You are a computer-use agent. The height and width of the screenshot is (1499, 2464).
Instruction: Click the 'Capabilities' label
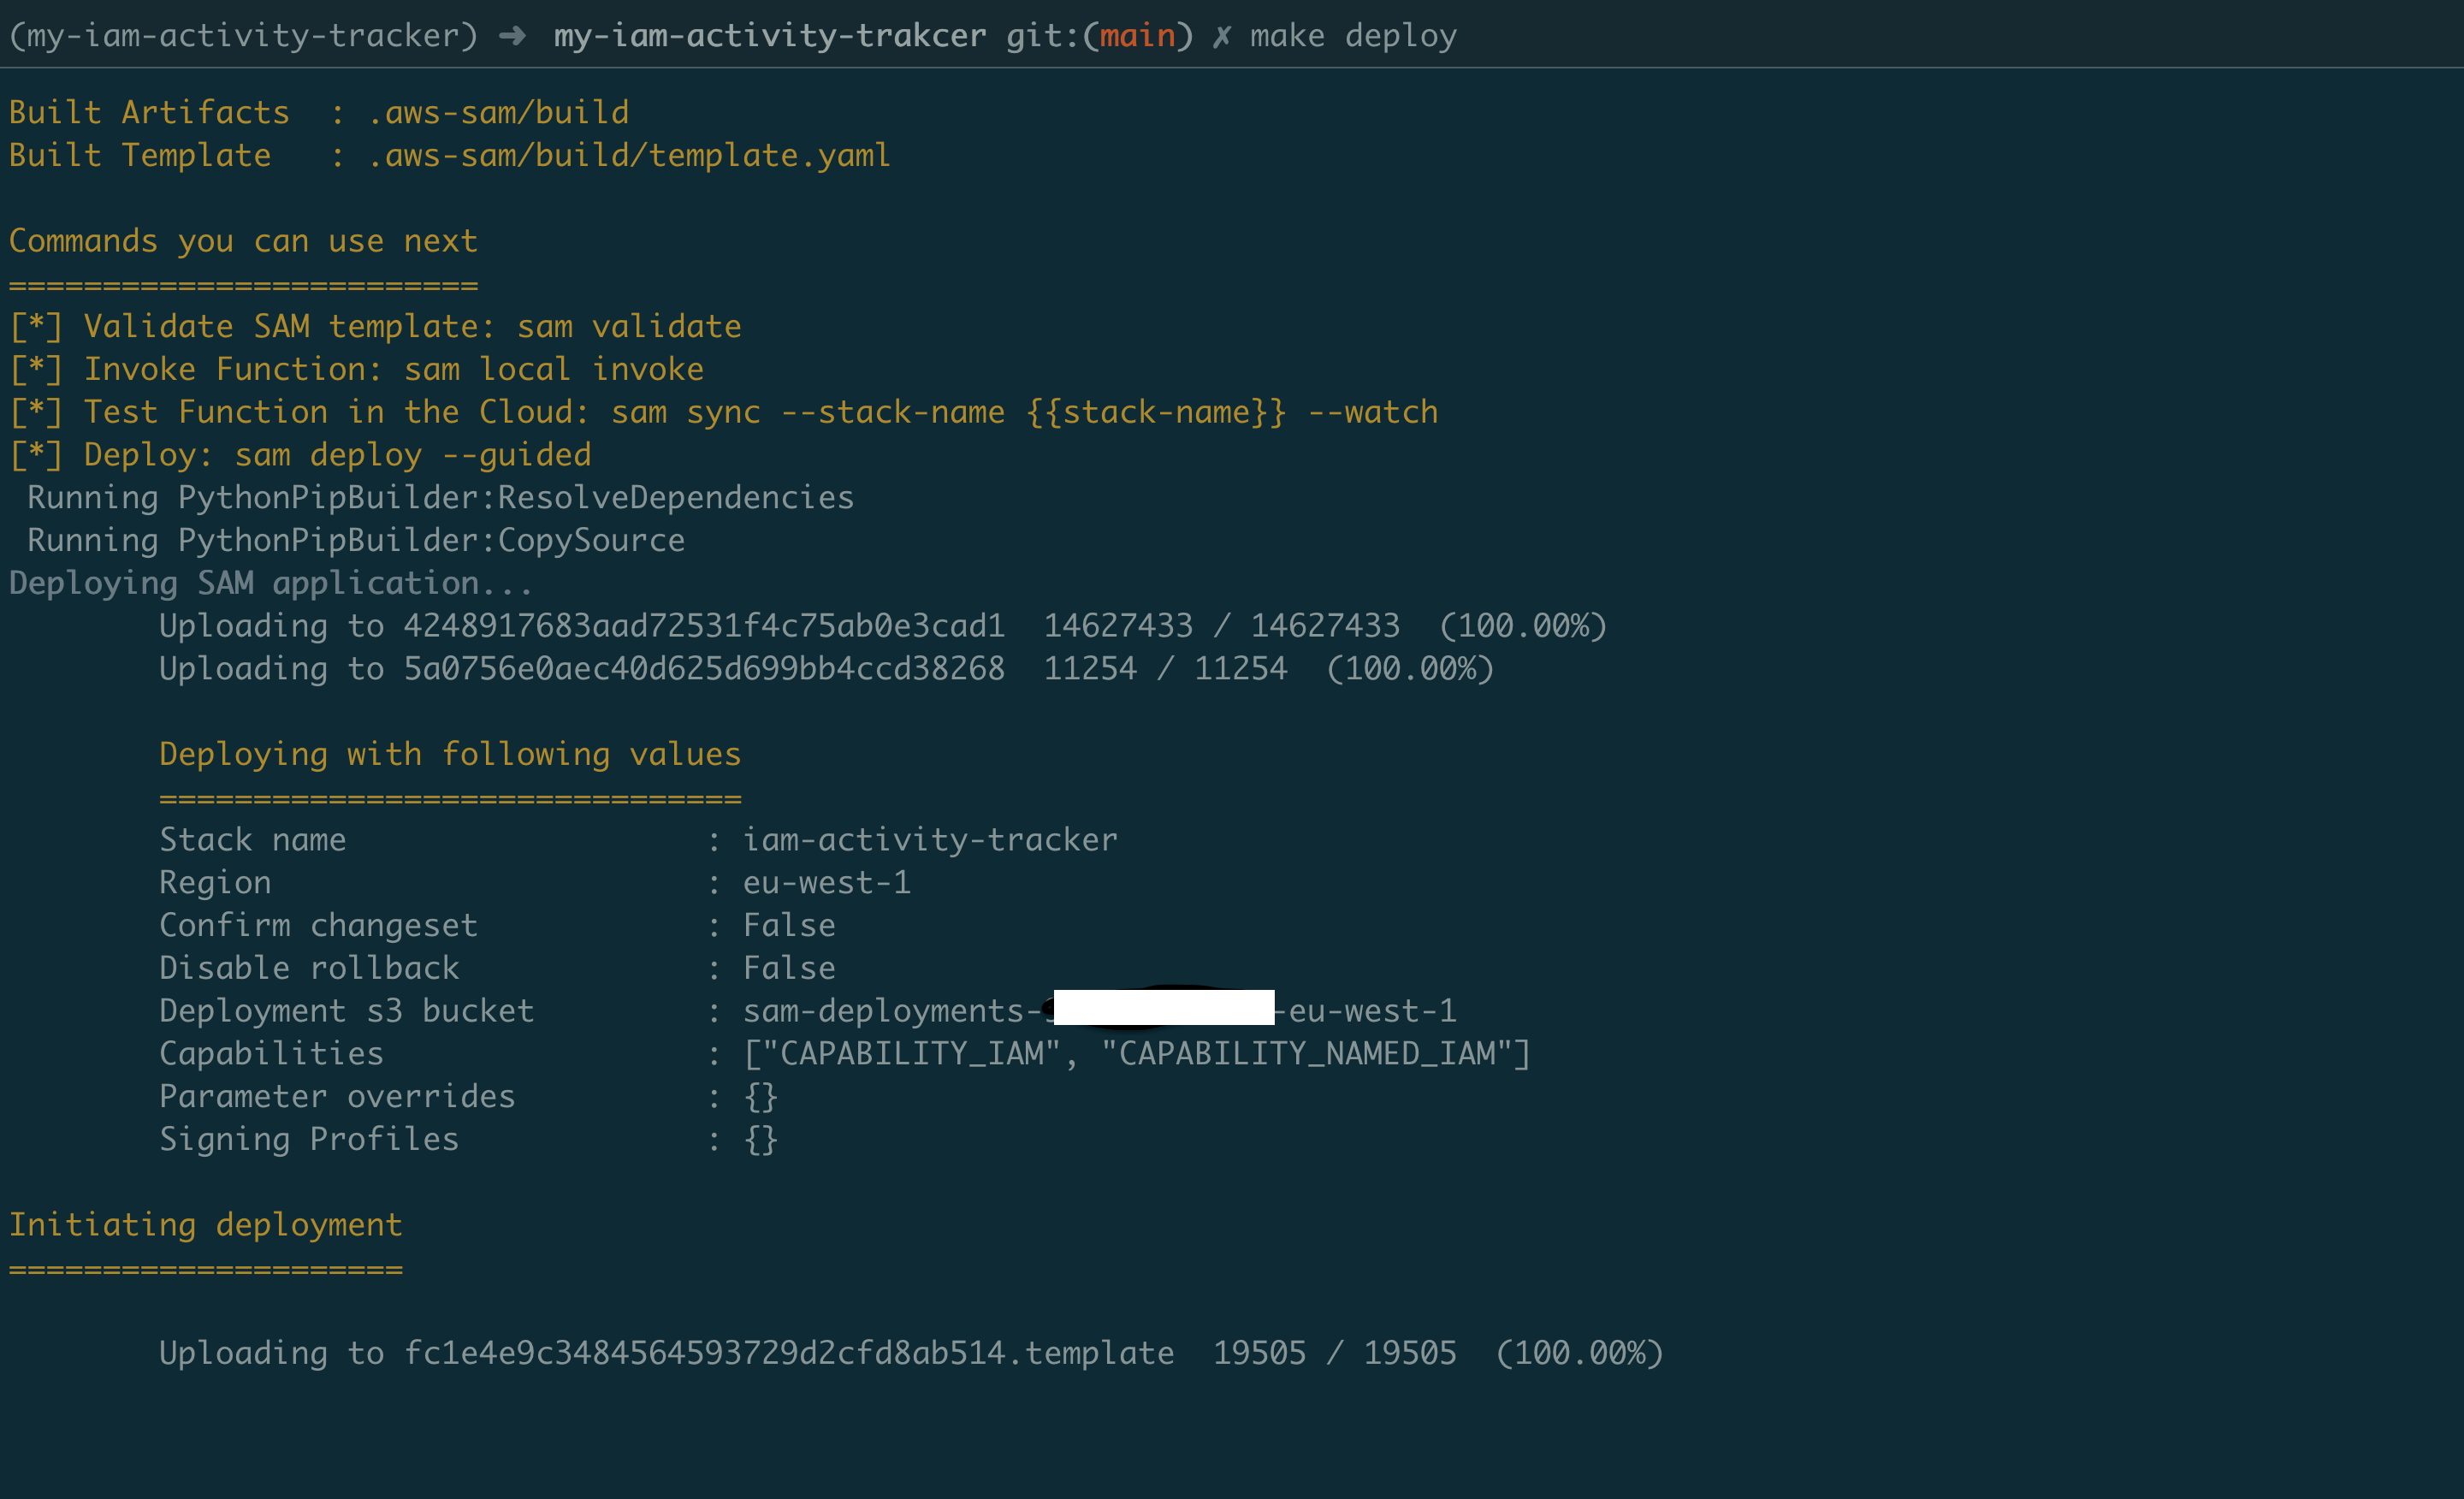point(271,1054)
